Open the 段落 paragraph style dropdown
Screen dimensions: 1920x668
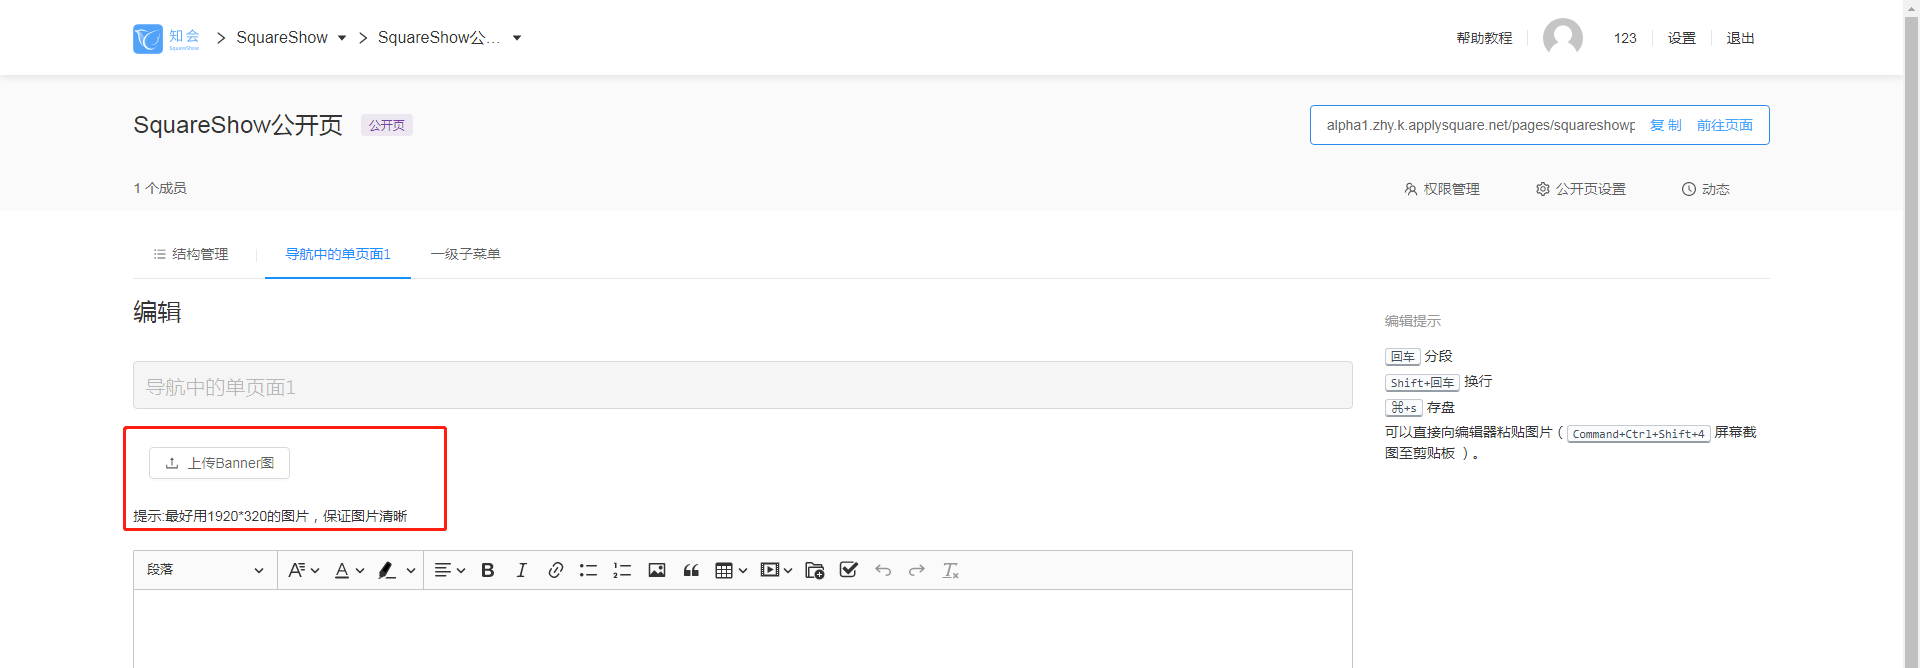click(x=205, y=570)
